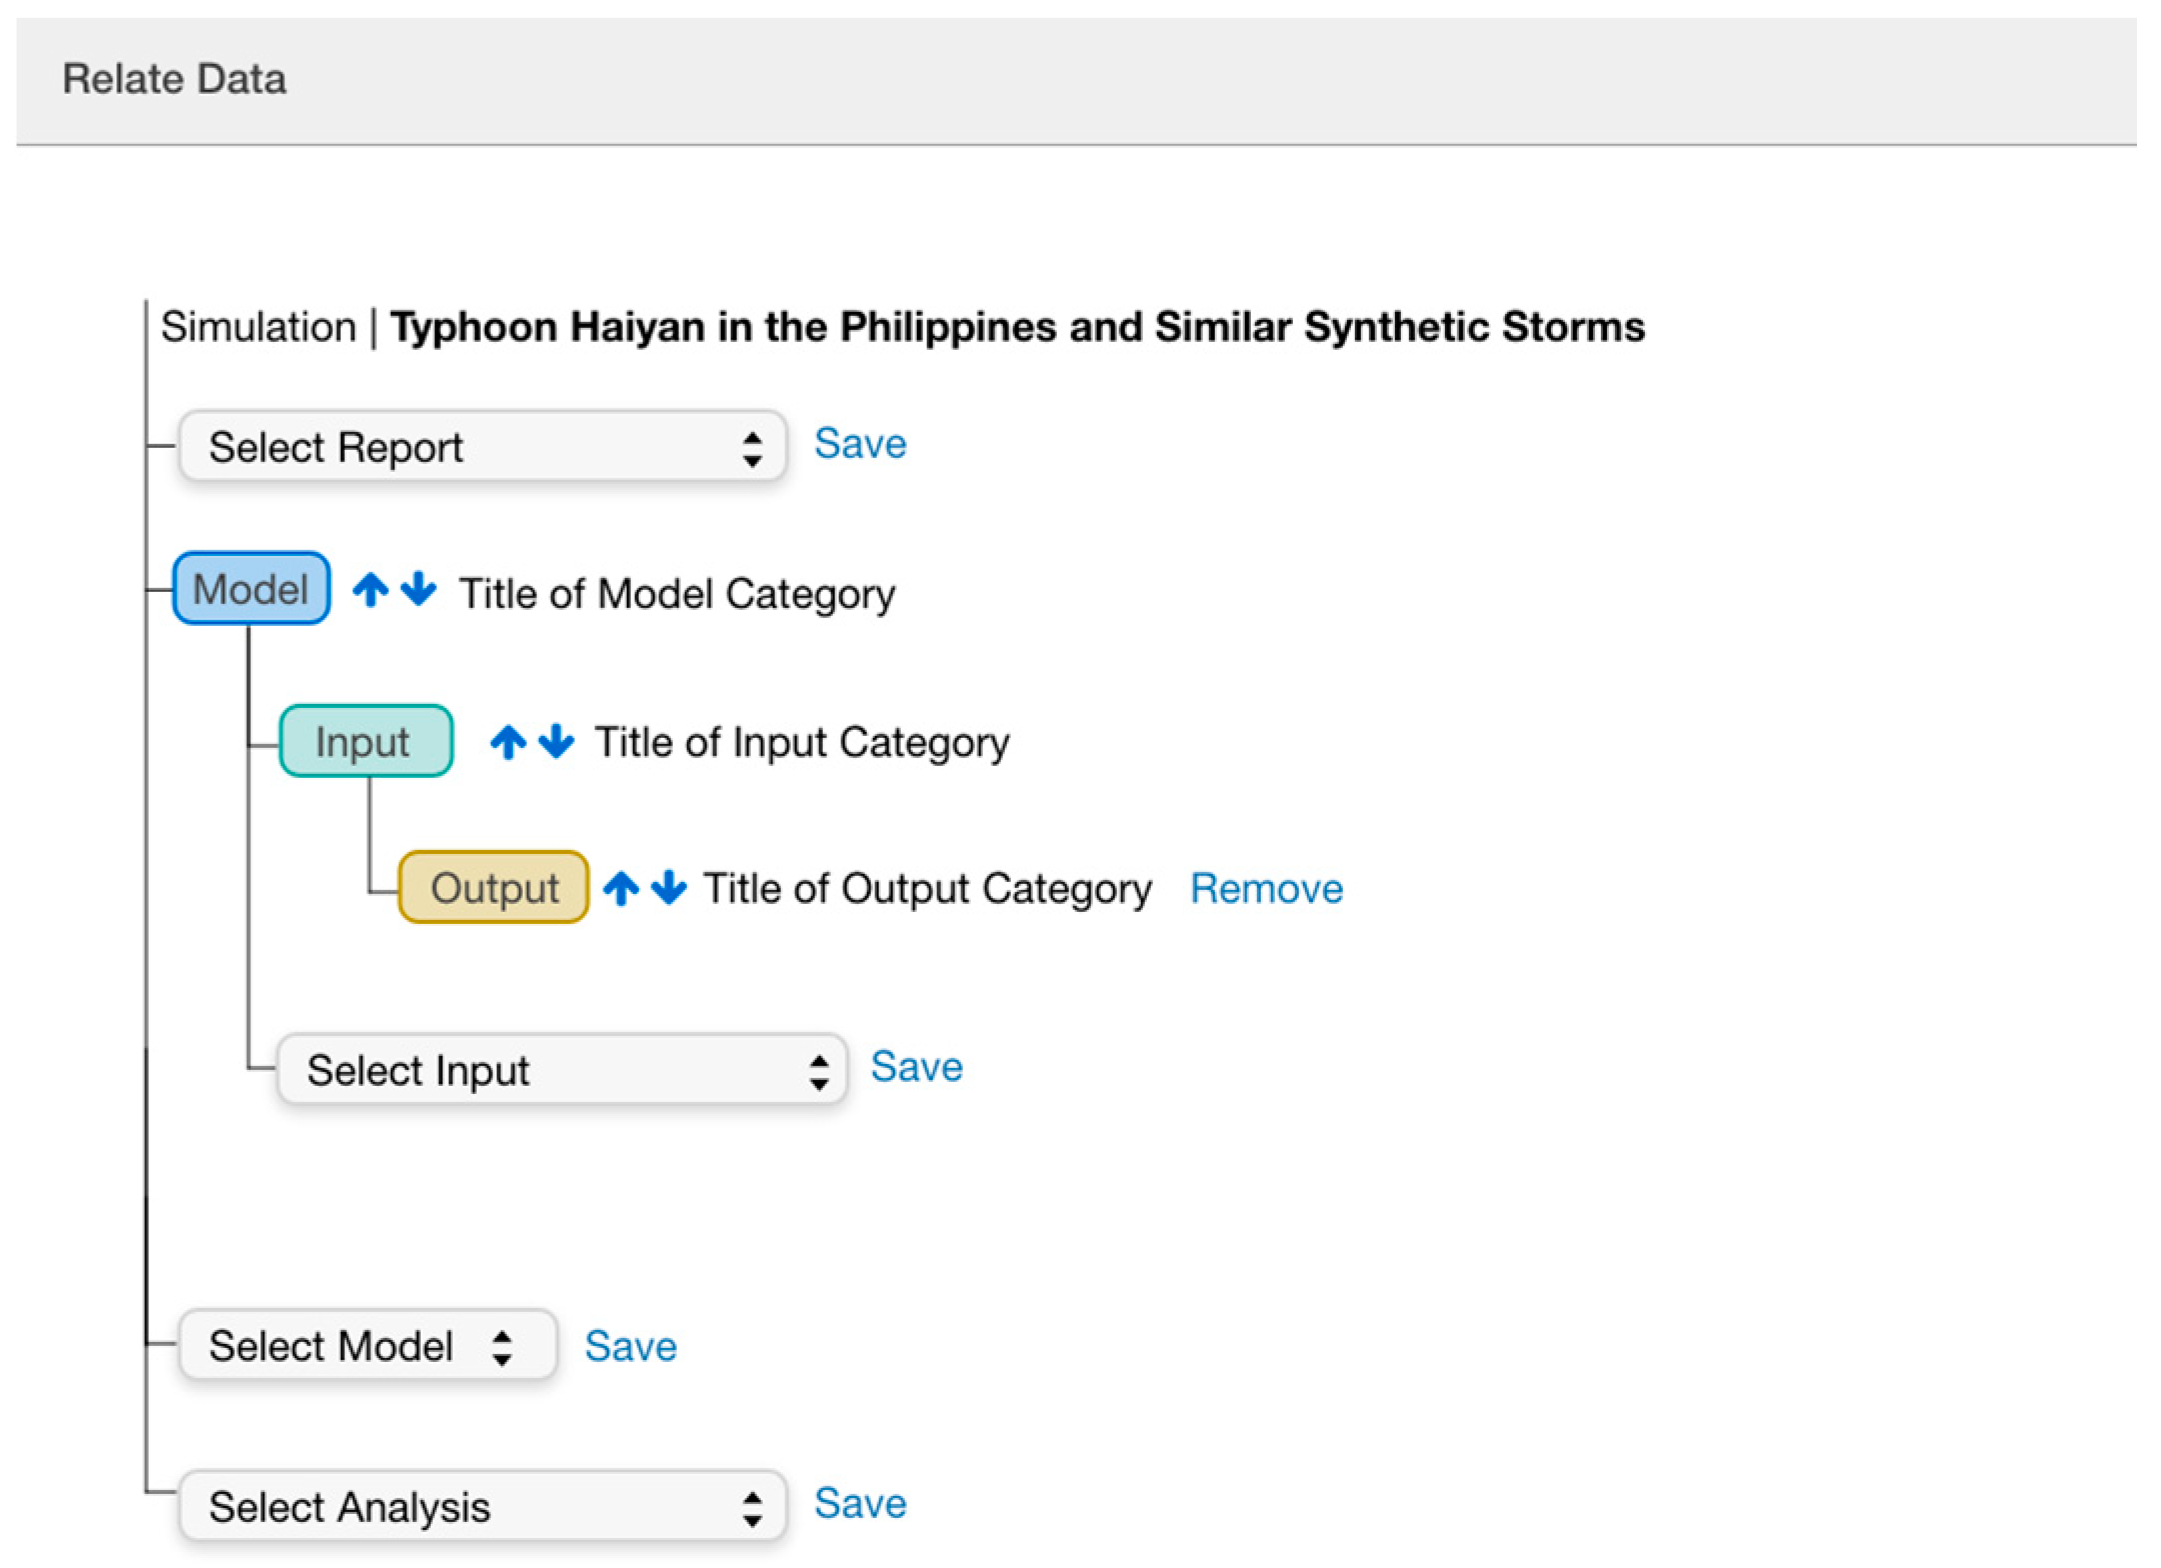Click the teal Input tag
The height and width of the screenshot is (1568, 2161).
pos(365,742)
